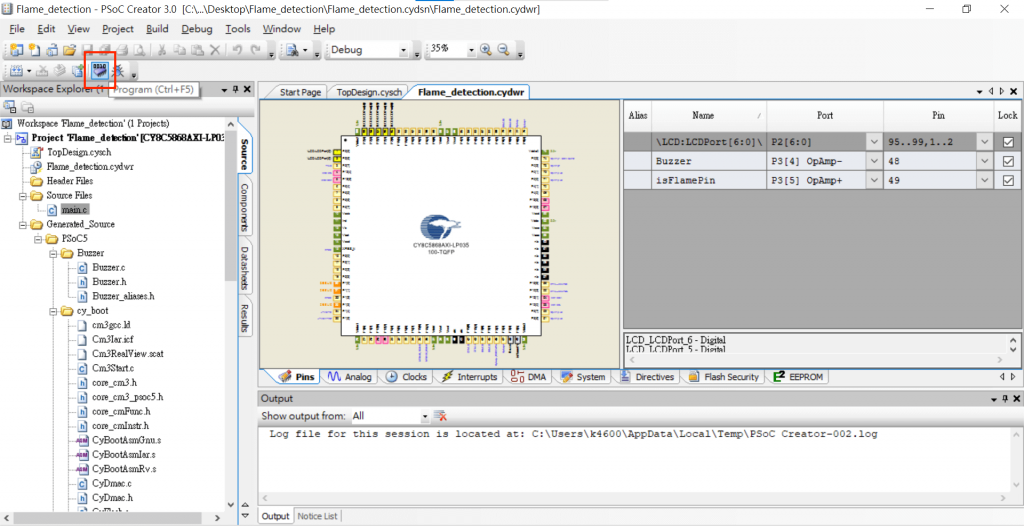Click the Print toolbar icon
Image resolution: width=1024 pixels, height=526 pixels.
[121, 50]
